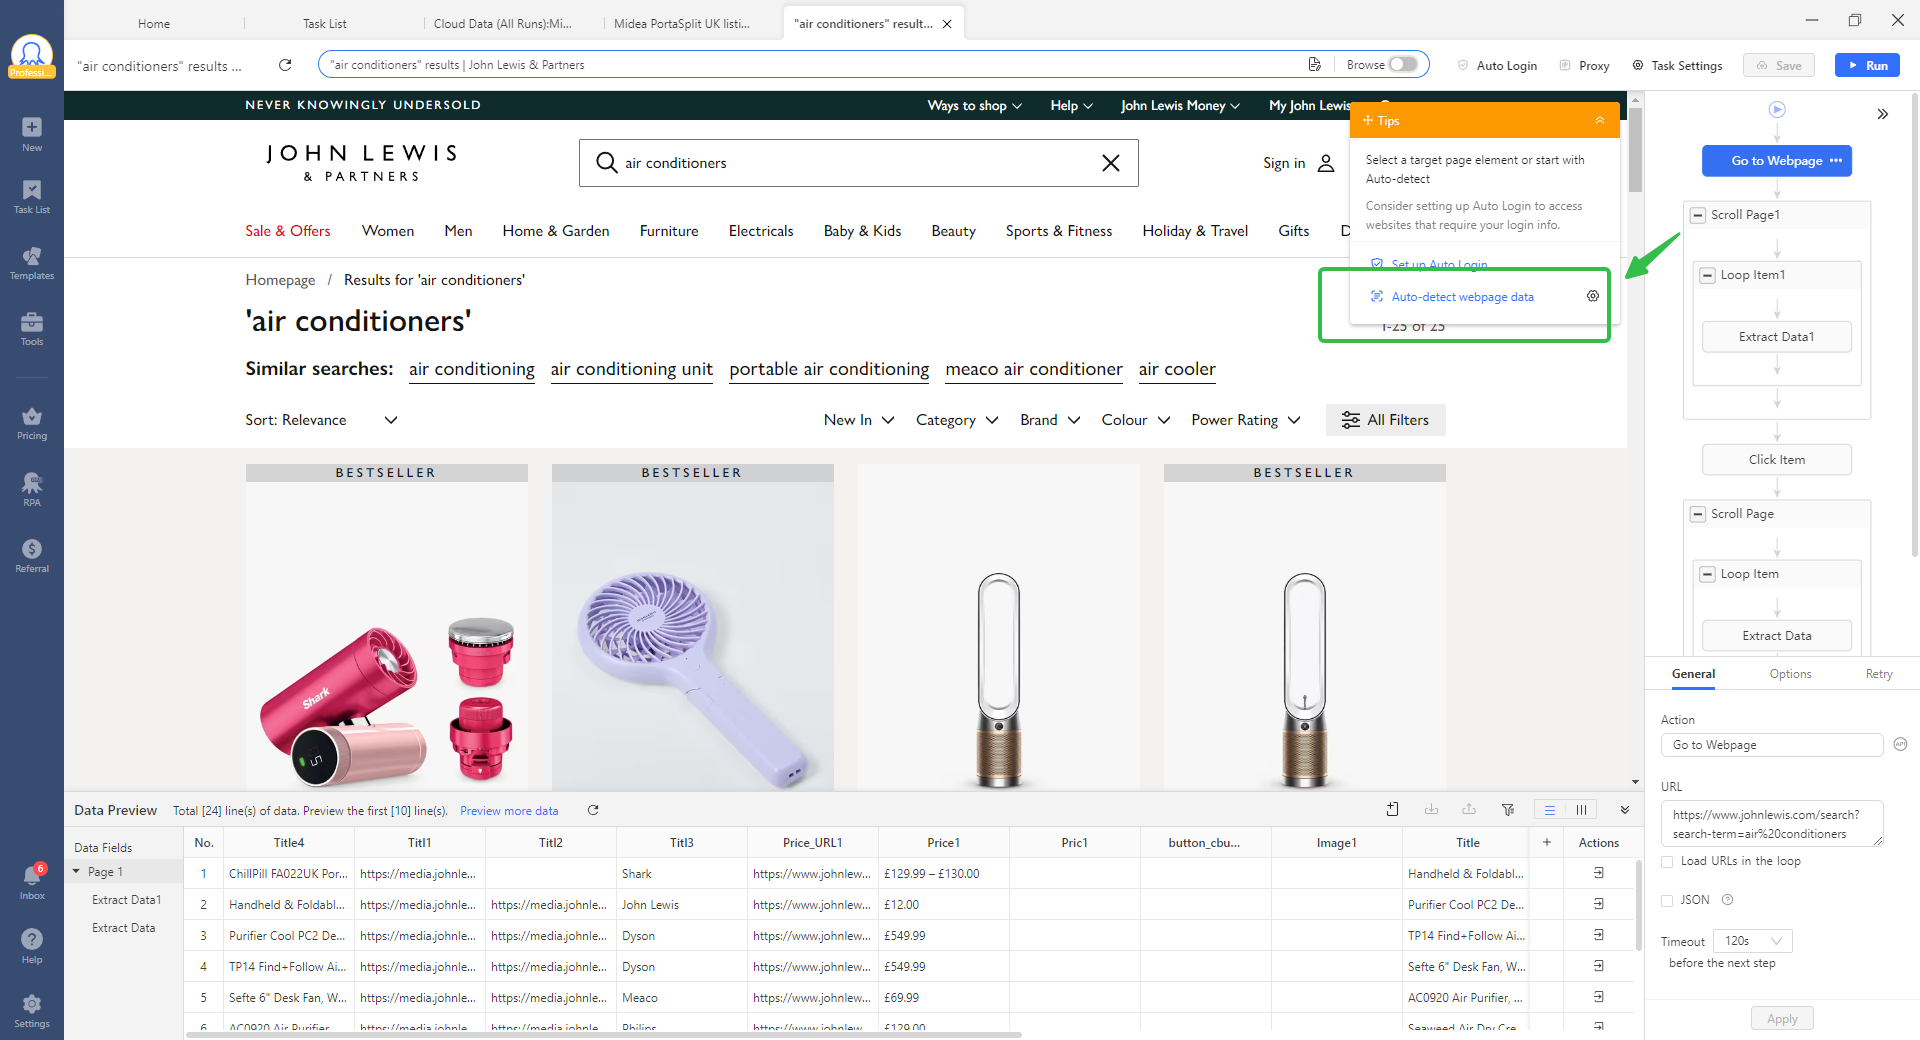Open RPA in the left sidebar
This screenshot has height=1040, width=1920.
pyautogui.click(x=32, y=489)
